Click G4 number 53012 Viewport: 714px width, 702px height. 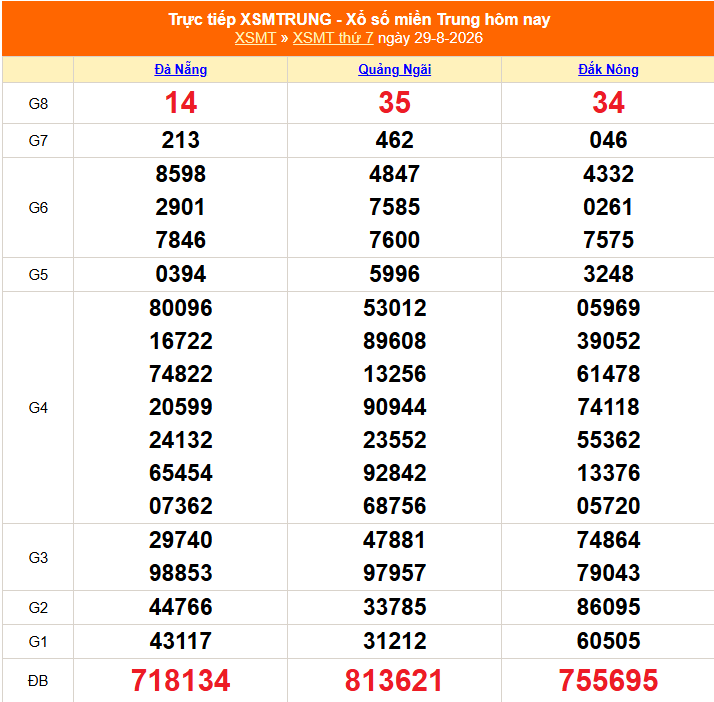click(x=394, y=308)
